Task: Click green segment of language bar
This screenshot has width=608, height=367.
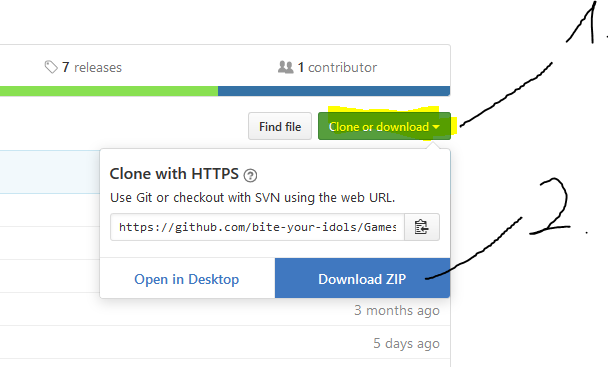Action: 109,91
